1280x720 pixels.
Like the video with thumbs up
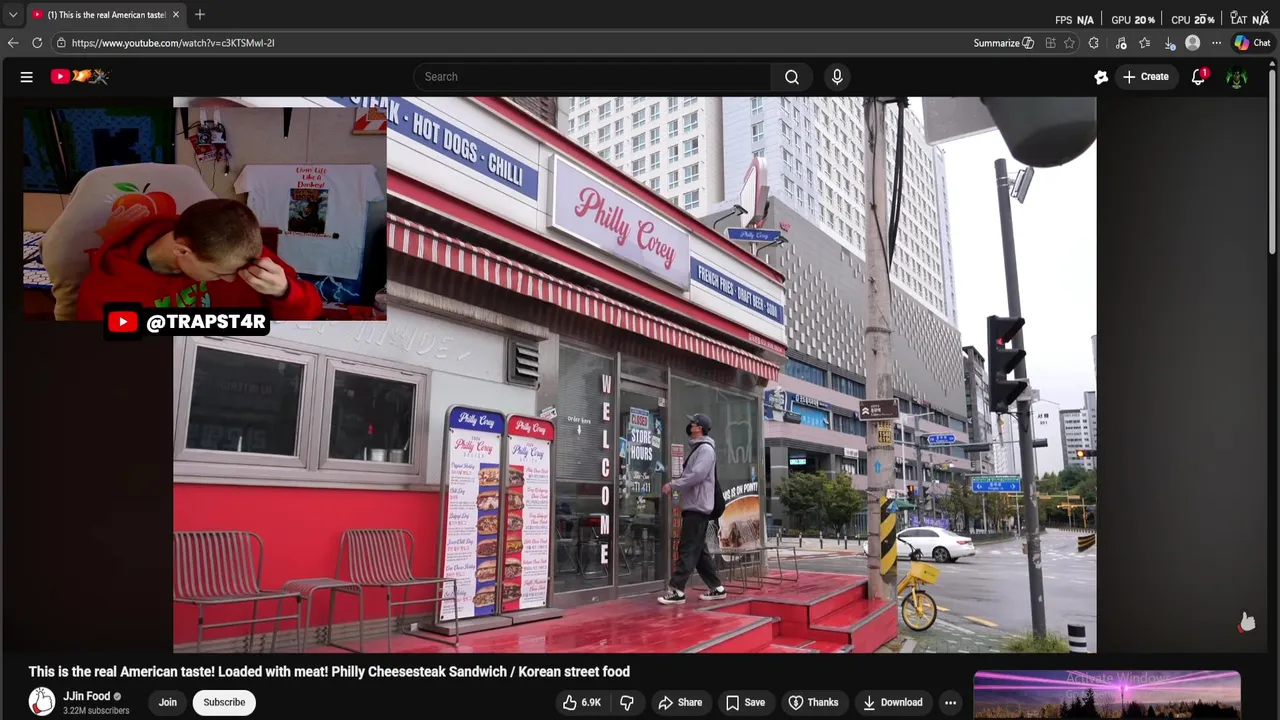coord(581,702)
